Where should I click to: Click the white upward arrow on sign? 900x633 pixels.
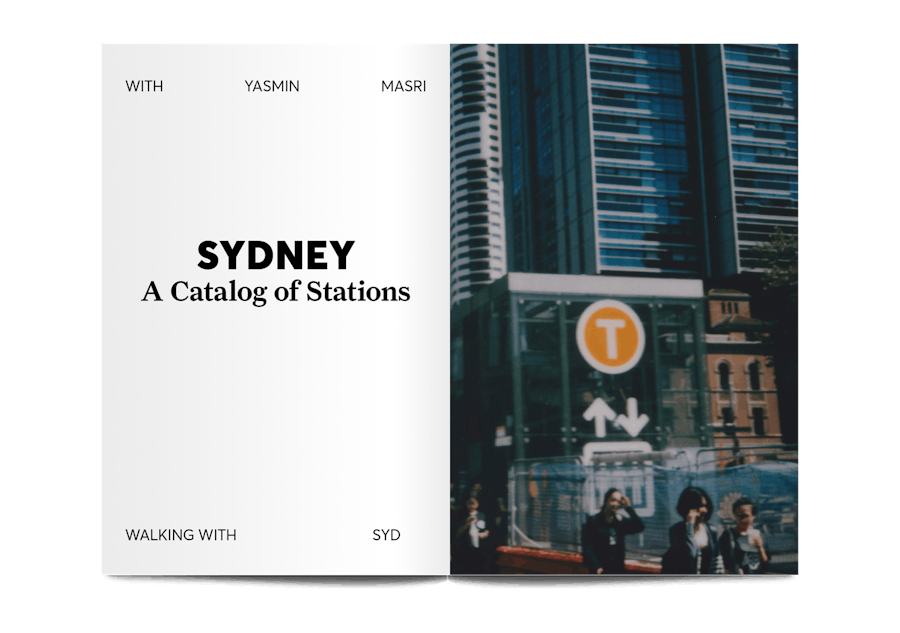tap(599, 416)
